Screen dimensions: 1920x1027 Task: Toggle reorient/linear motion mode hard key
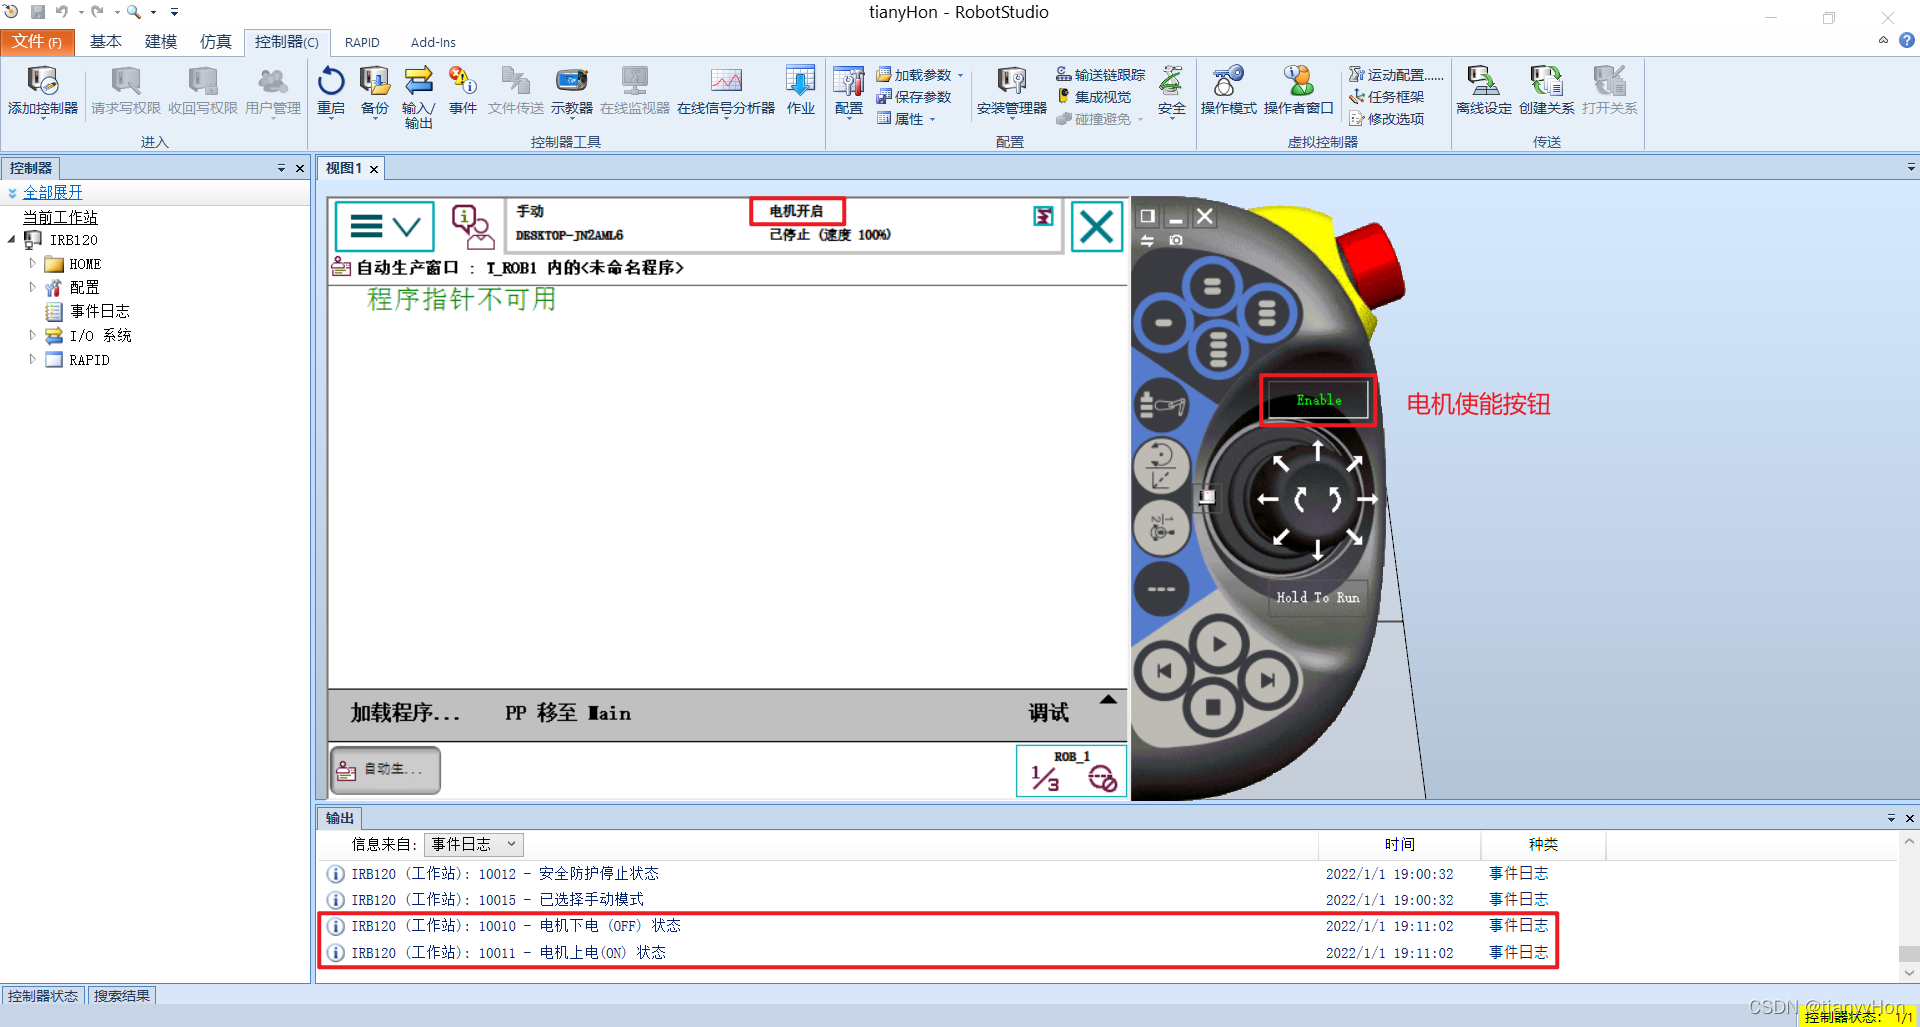(x=1161, y=466)
